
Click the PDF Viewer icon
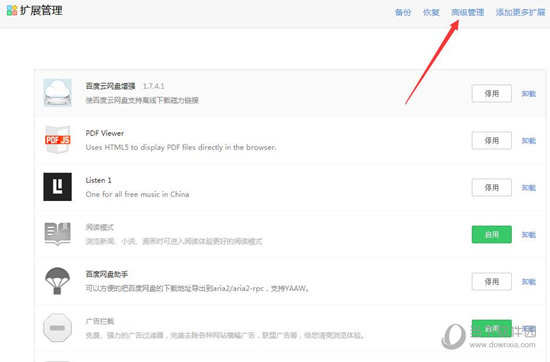(x=58, y=140)
